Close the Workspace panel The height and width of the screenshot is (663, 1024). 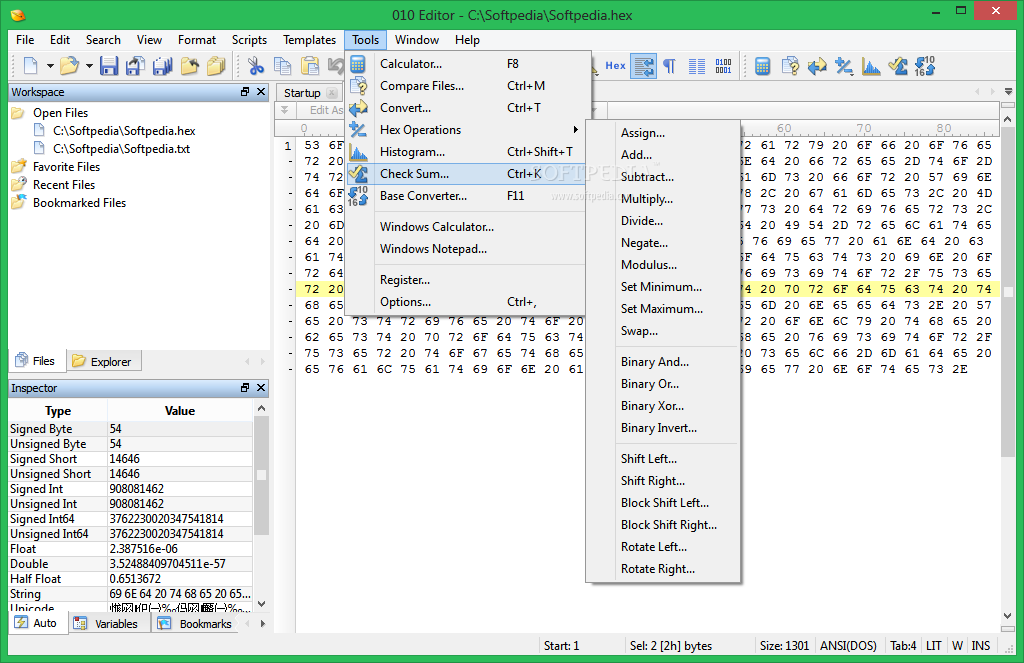[x=261, y=92]
